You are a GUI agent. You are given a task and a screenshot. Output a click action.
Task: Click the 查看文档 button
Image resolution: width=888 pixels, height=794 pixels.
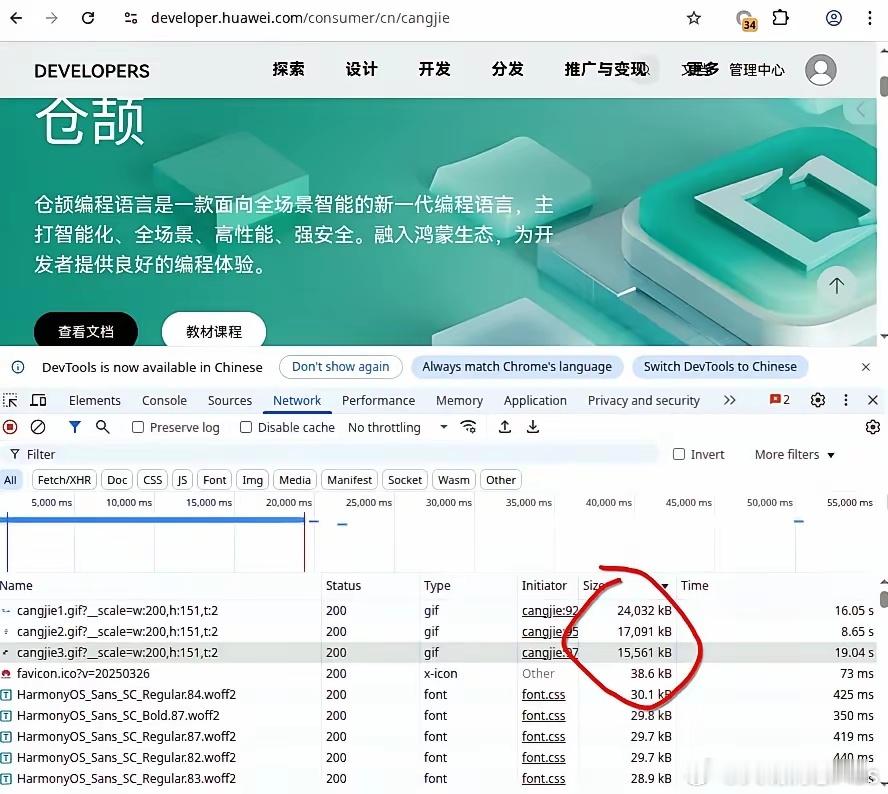(86, 331)
